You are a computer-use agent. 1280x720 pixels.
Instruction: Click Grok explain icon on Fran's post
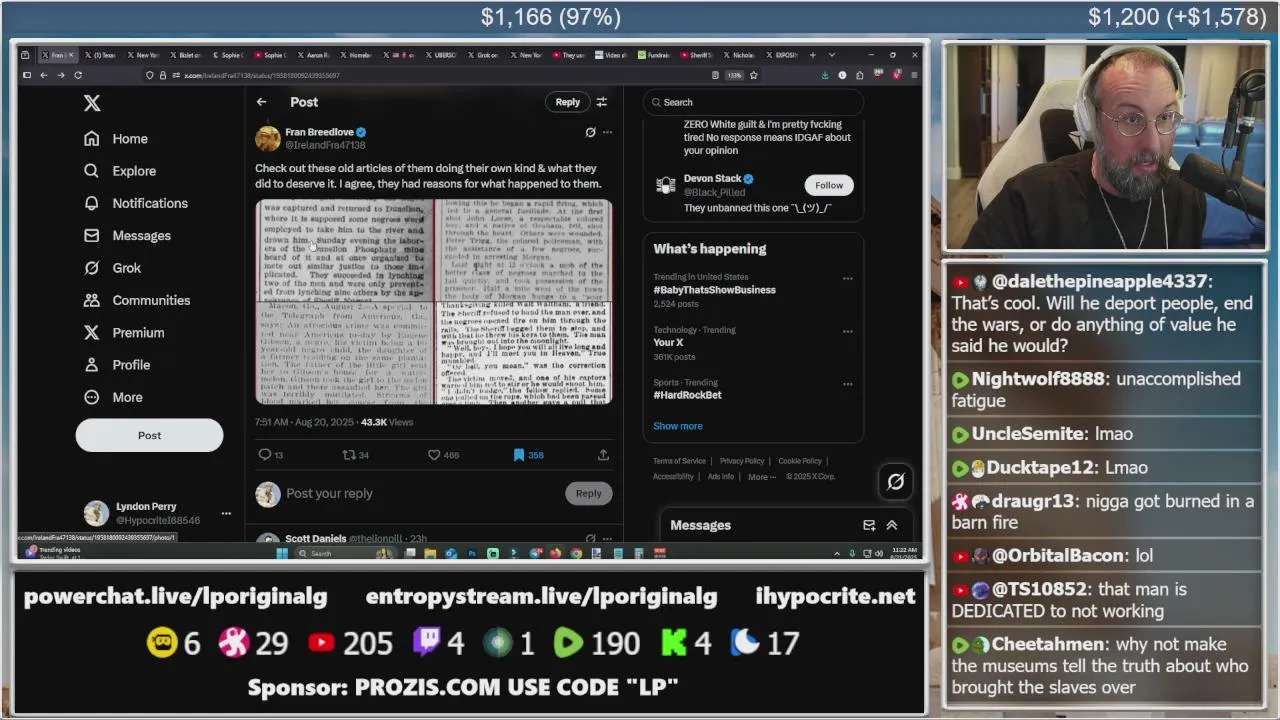click(x=590, y=132)
